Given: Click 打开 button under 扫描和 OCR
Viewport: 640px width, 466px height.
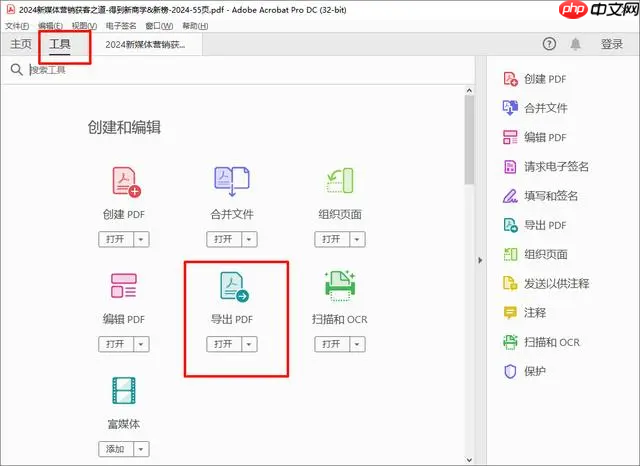Looking at the screenshot, I should click(331, 344).
